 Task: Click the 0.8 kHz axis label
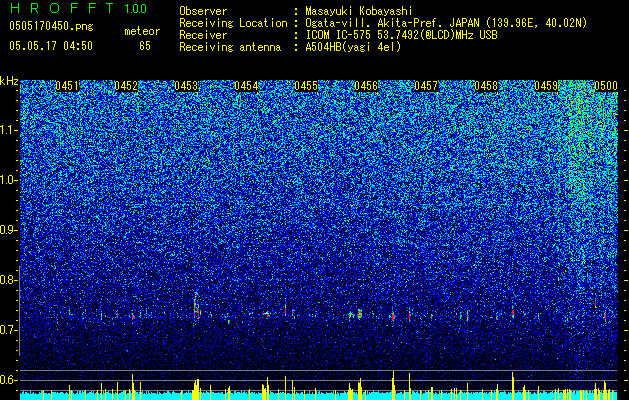(9, 280)
